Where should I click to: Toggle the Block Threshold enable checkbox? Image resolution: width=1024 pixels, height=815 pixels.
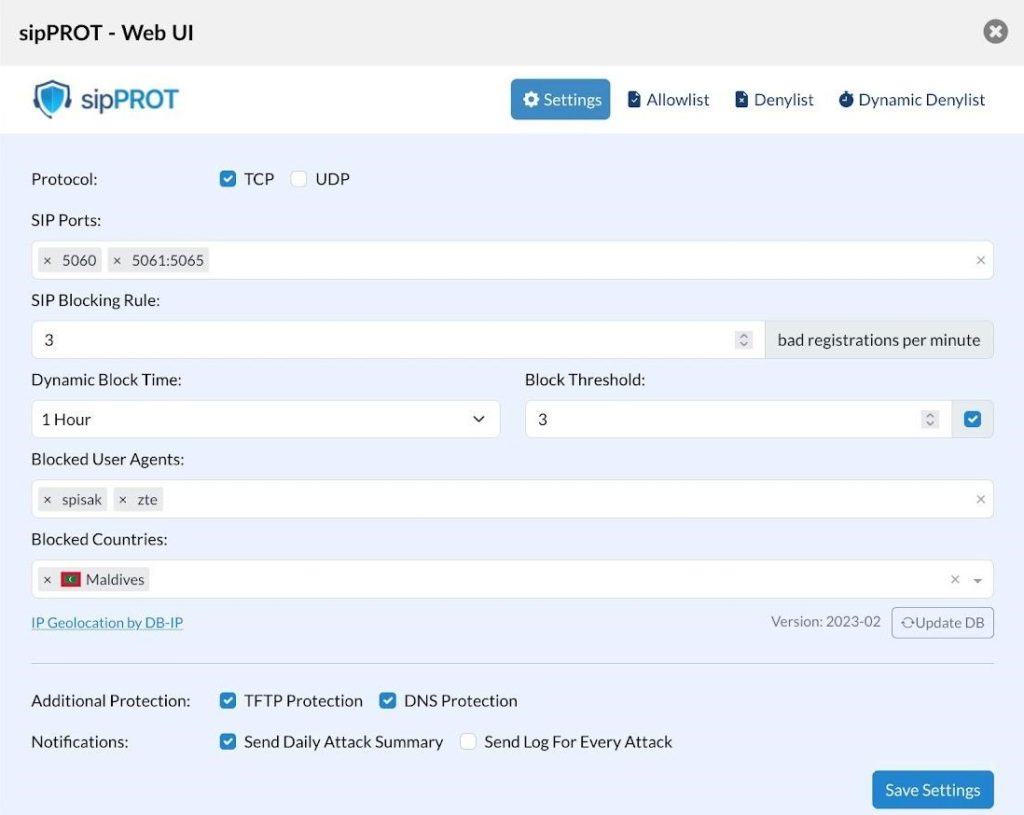point(972,419)
